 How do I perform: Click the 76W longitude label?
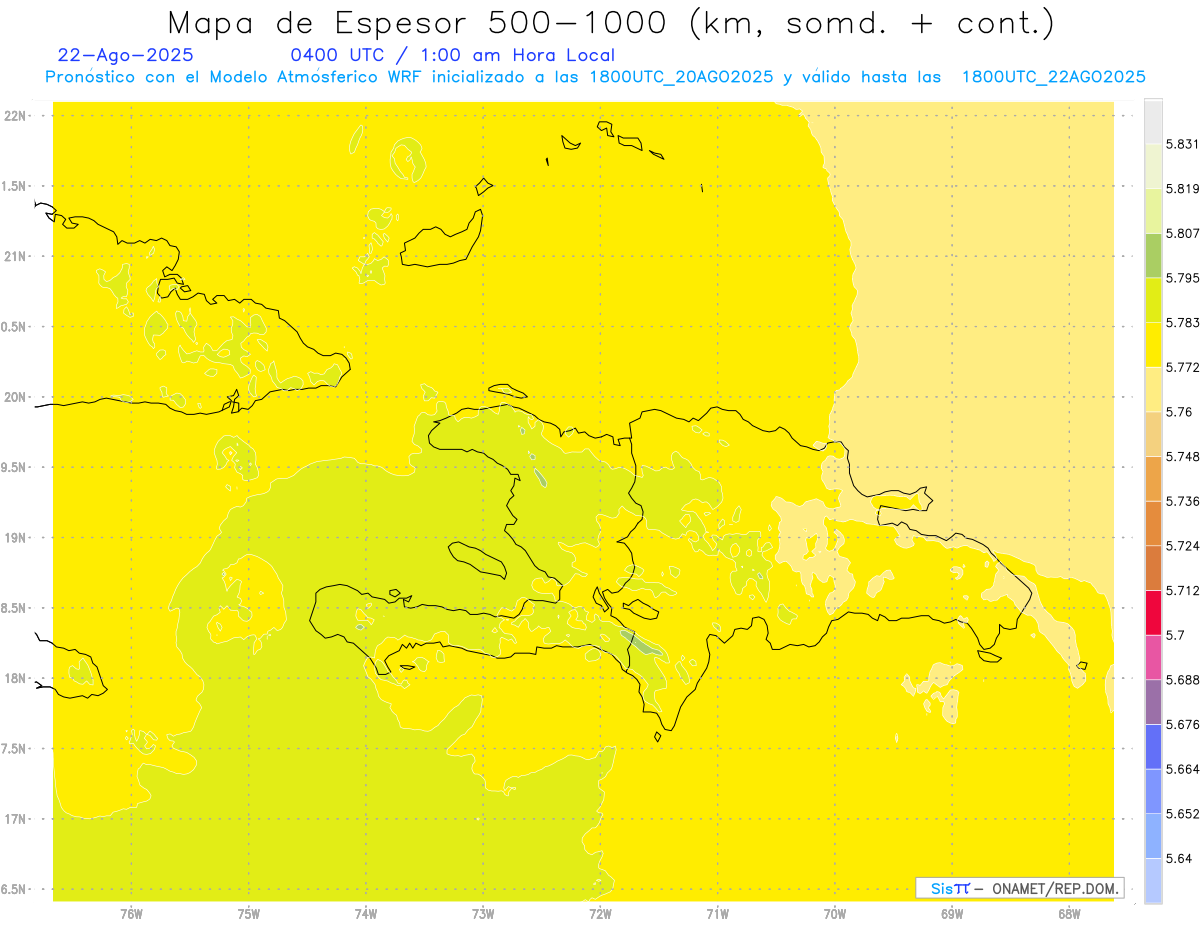[131, 913]
